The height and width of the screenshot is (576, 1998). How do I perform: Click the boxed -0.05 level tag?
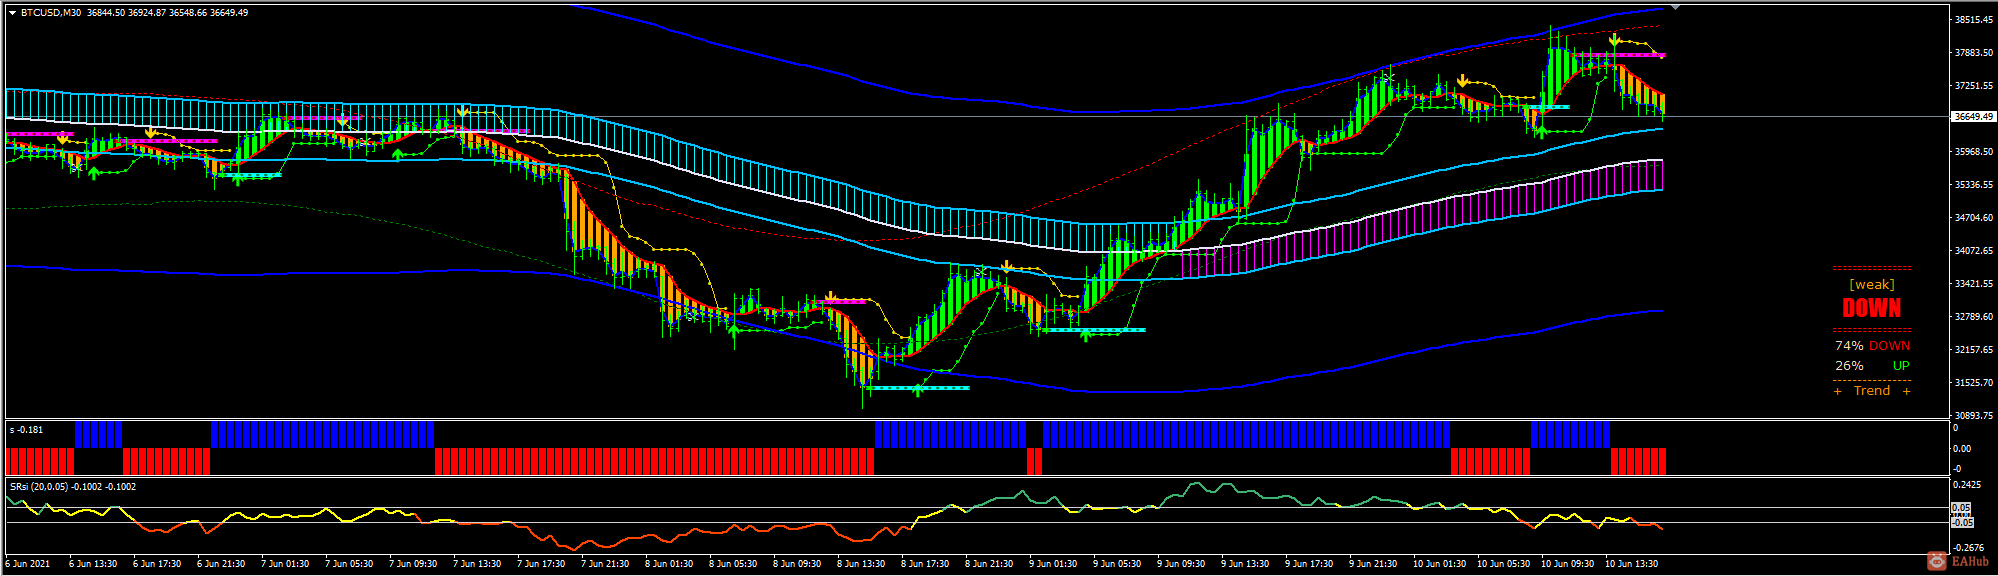pyautogui.click(x=1962, y=523)
